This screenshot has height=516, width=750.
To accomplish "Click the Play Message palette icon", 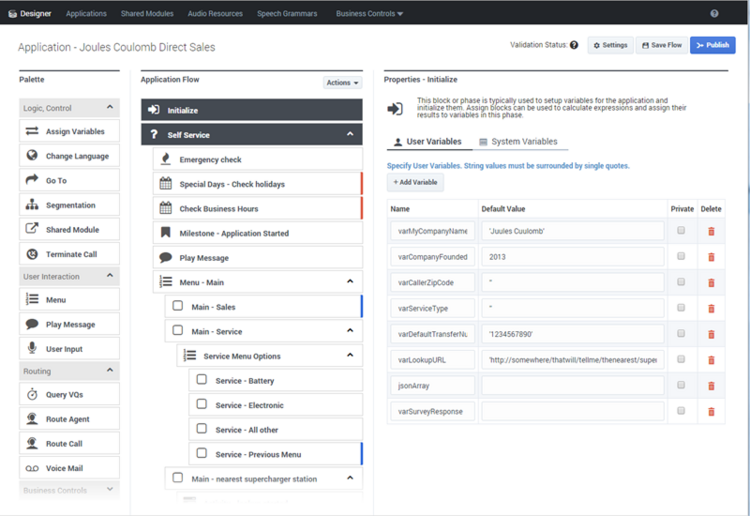I will click(x=32, y=324).
